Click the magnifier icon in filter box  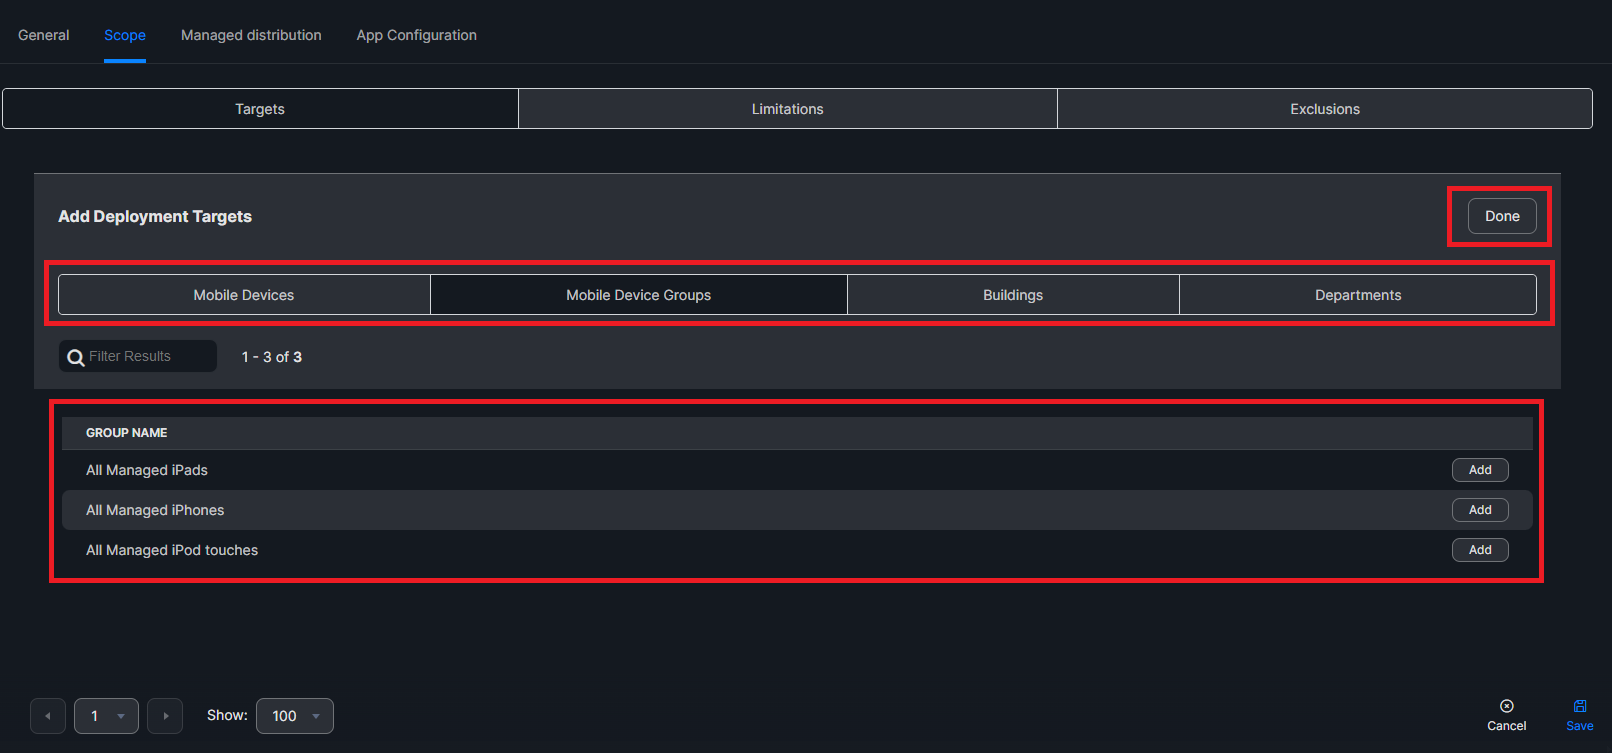[x=76, y=357]
